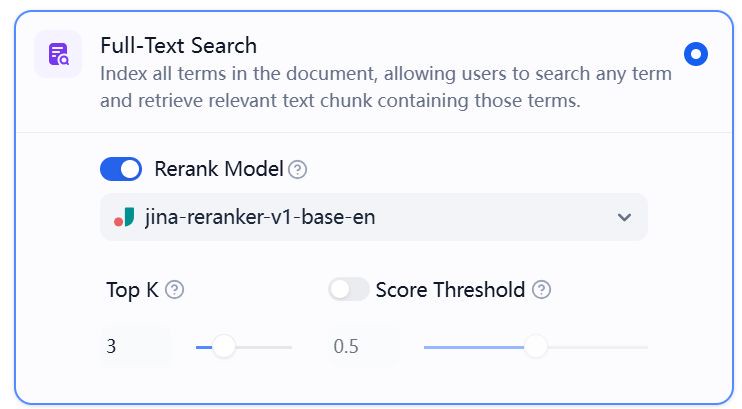
Task: Click the Score Threshold label text
Action: point(450,290)
